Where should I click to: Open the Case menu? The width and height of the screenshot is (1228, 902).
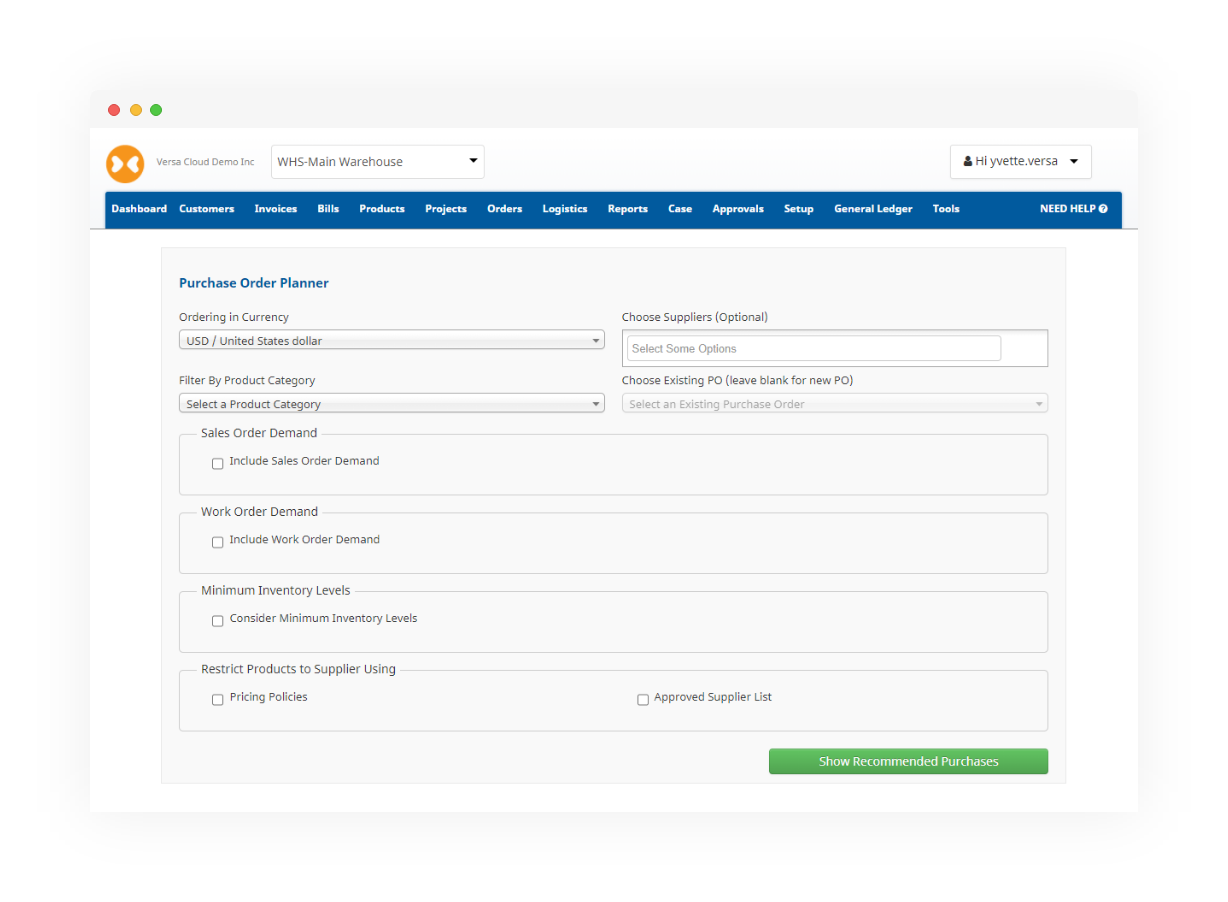(680, 209)
